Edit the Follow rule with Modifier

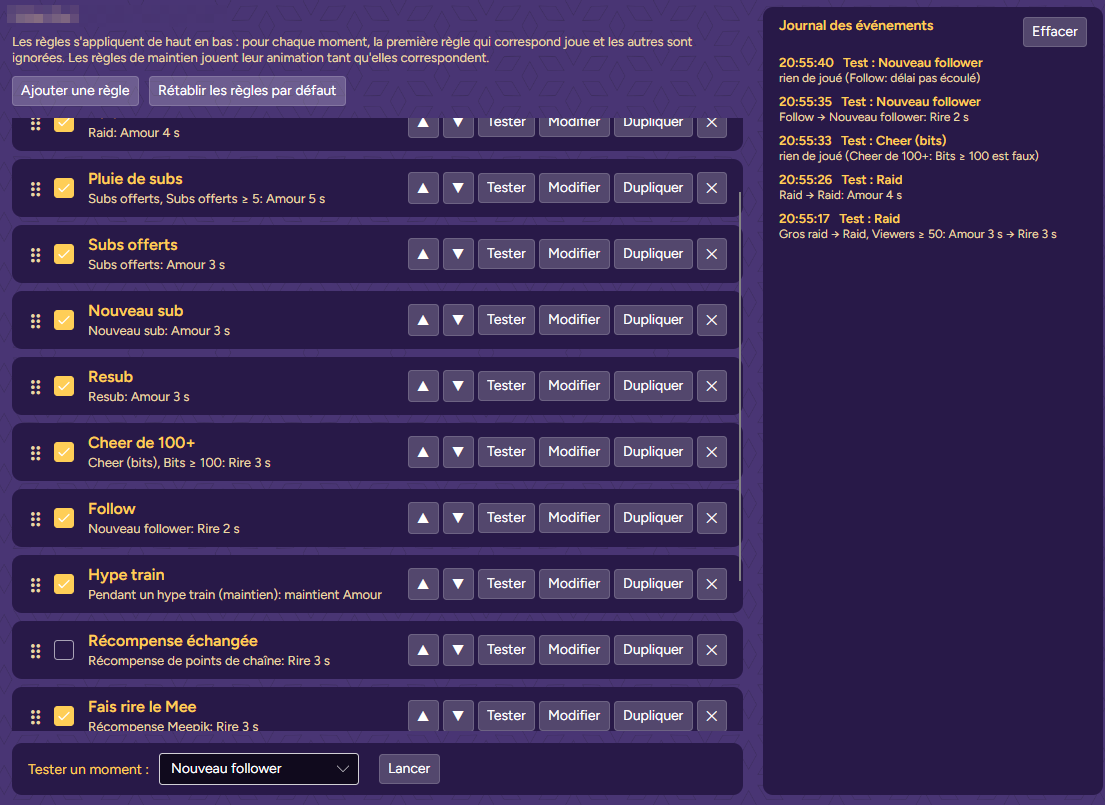tap(574, 518)
